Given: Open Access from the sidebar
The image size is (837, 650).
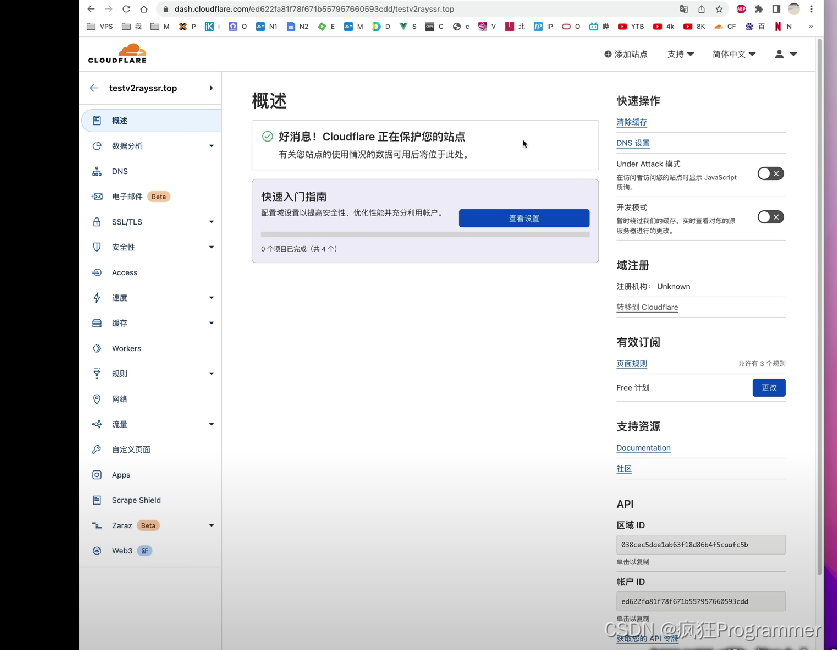Looking at the screenshot, I should pyautogui.click(x=127, y=272).
